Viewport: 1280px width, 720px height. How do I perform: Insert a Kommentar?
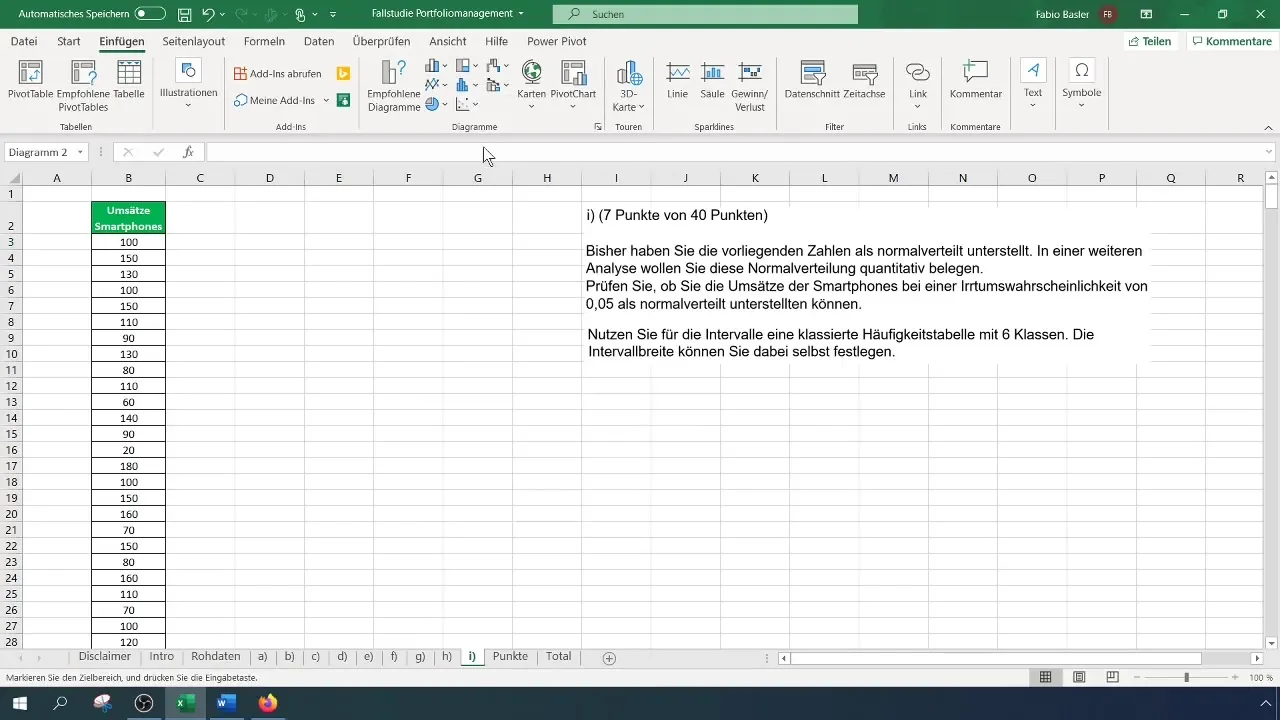(x=975, y=80)
